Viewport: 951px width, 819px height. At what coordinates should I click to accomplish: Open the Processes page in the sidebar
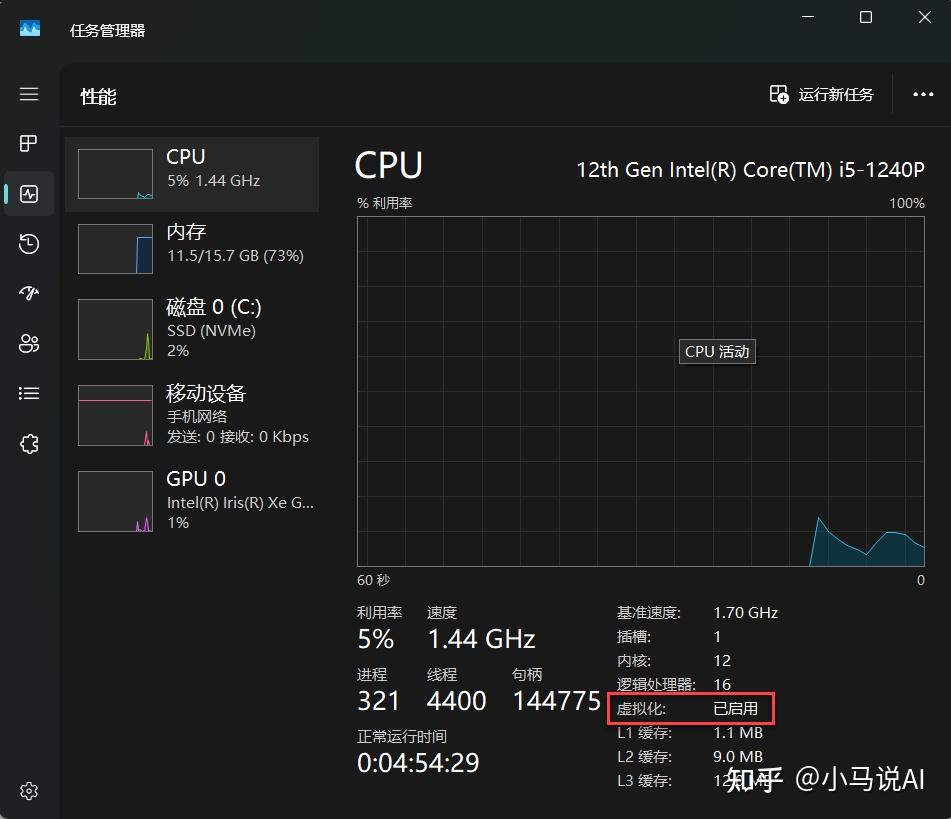(29, 143)
